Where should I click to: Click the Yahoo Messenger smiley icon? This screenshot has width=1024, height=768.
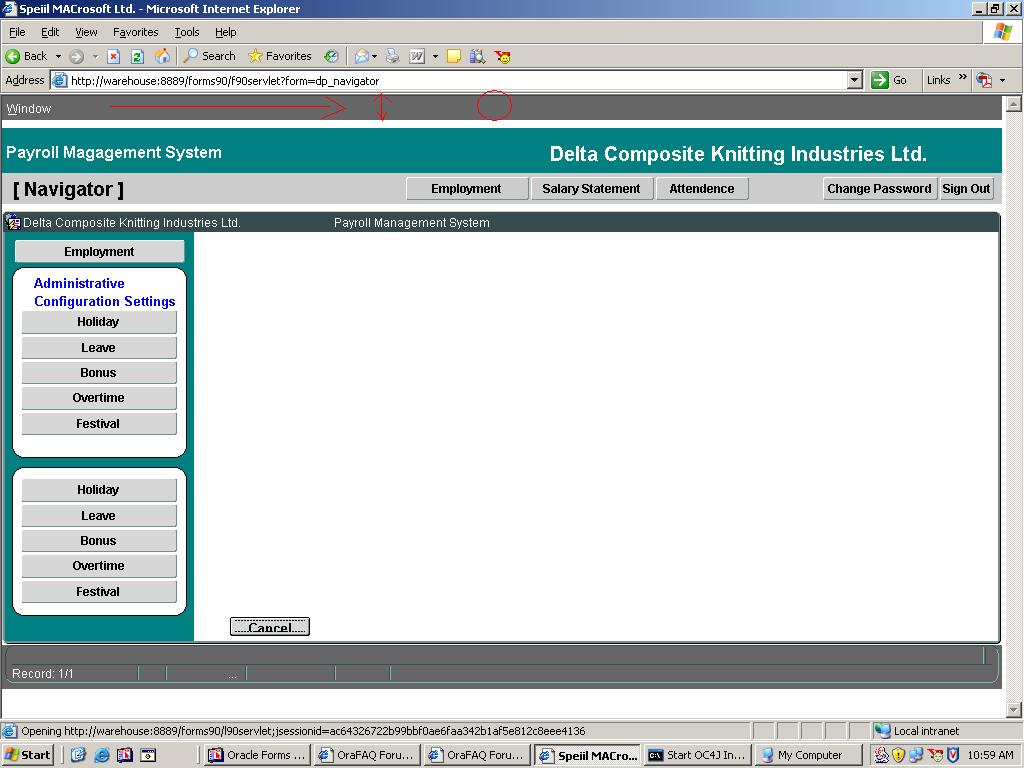click(x=502, y=56)
